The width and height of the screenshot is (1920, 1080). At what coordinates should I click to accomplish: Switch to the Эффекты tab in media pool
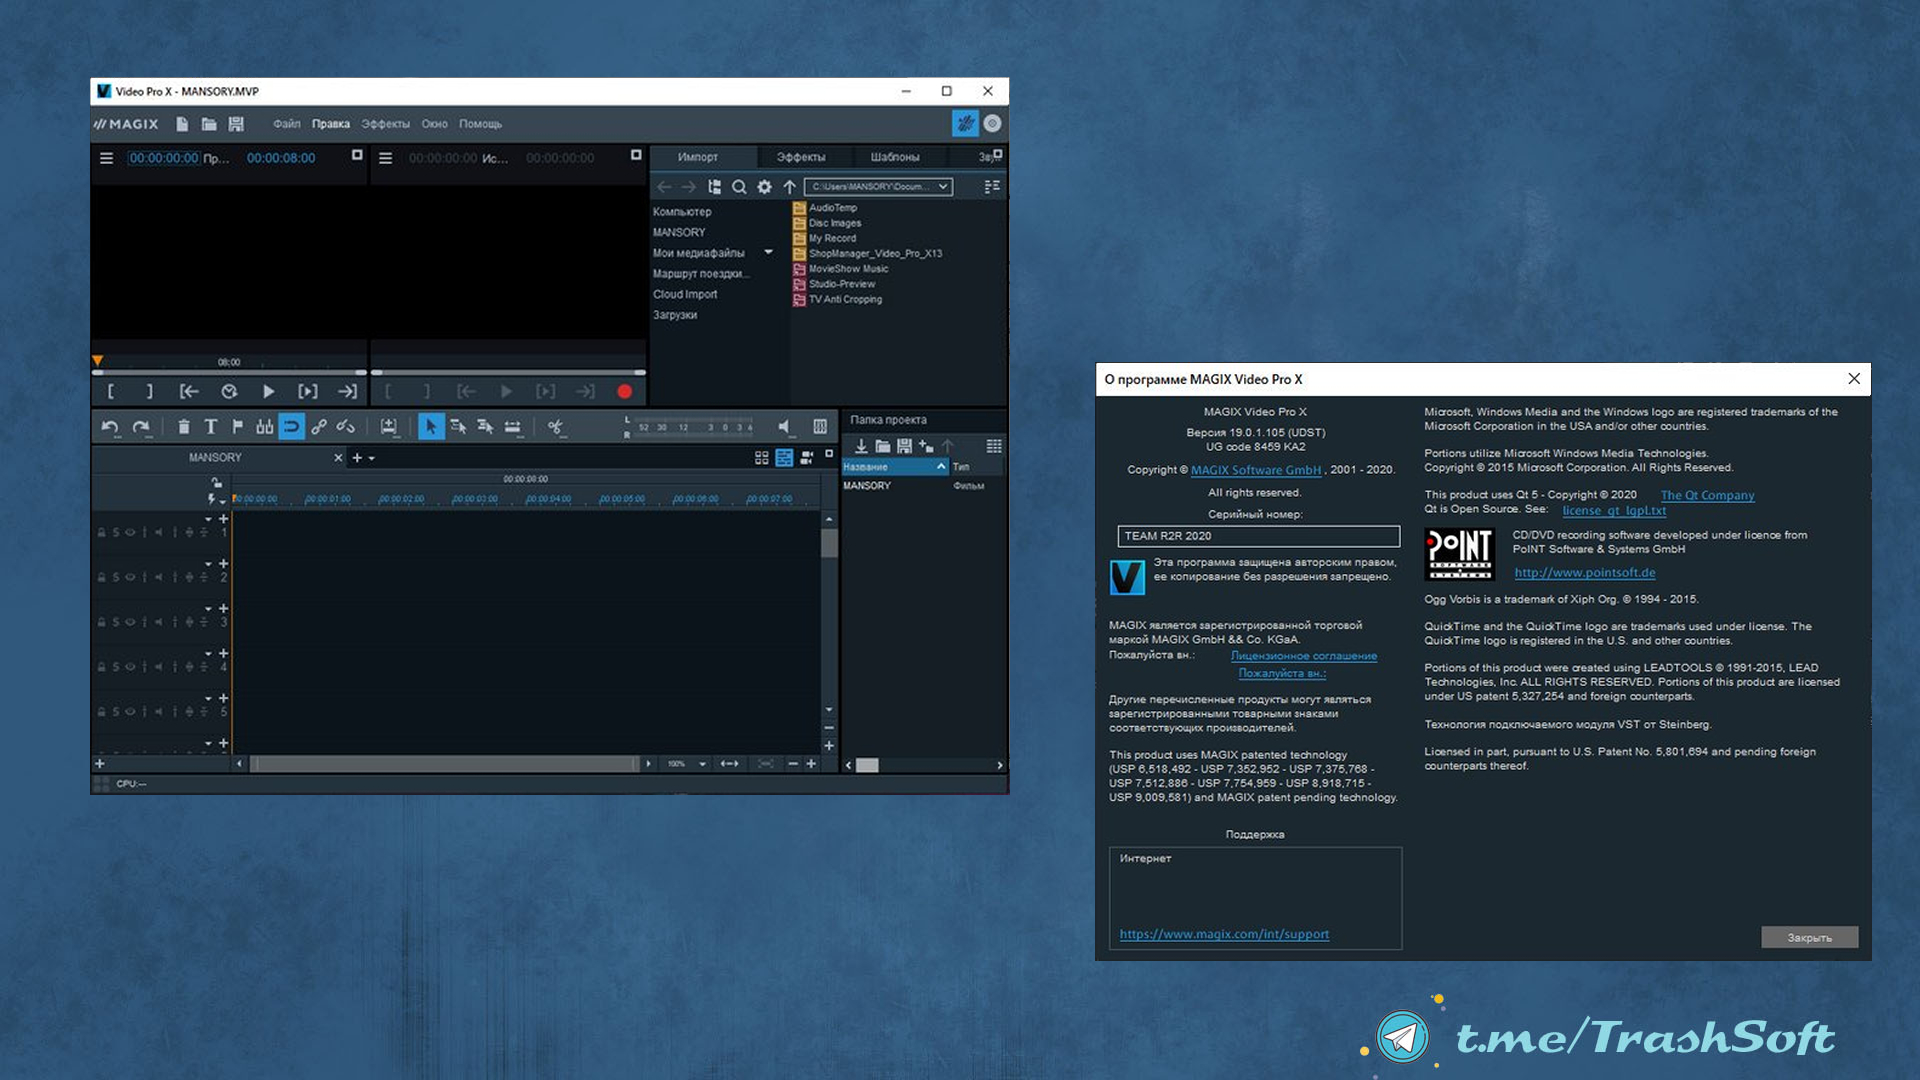801,157
